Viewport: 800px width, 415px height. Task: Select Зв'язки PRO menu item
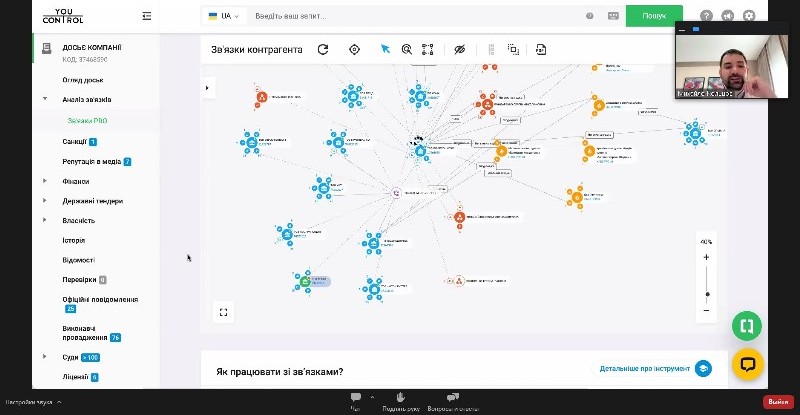tap(87, 121)
